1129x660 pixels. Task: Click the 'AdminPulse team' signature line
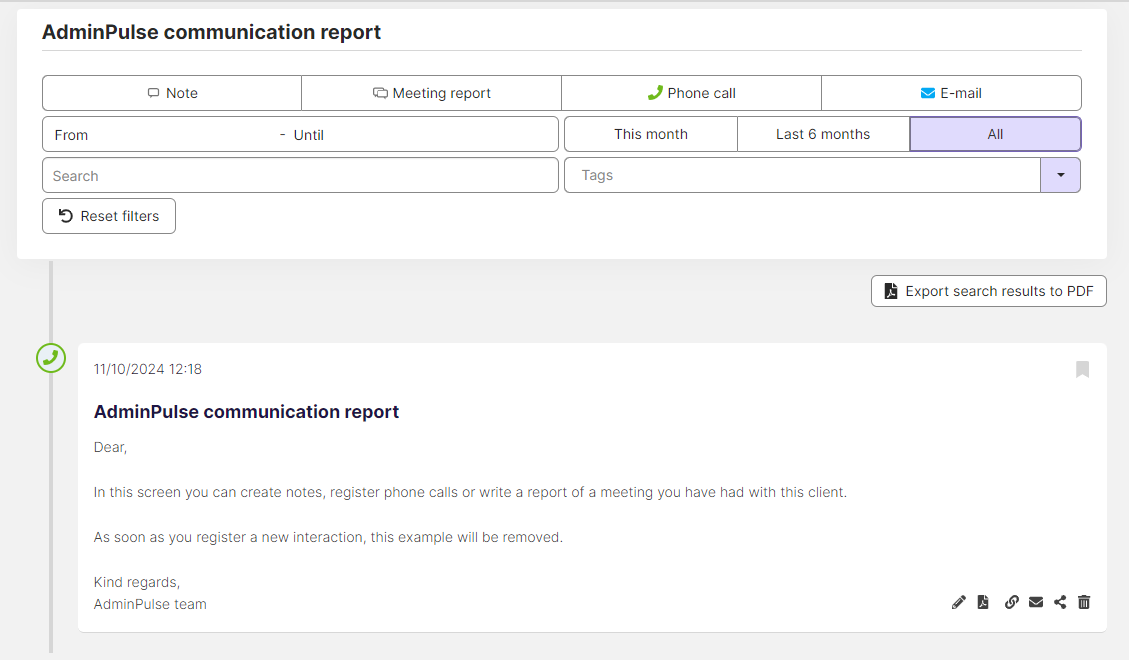(150, 605)
